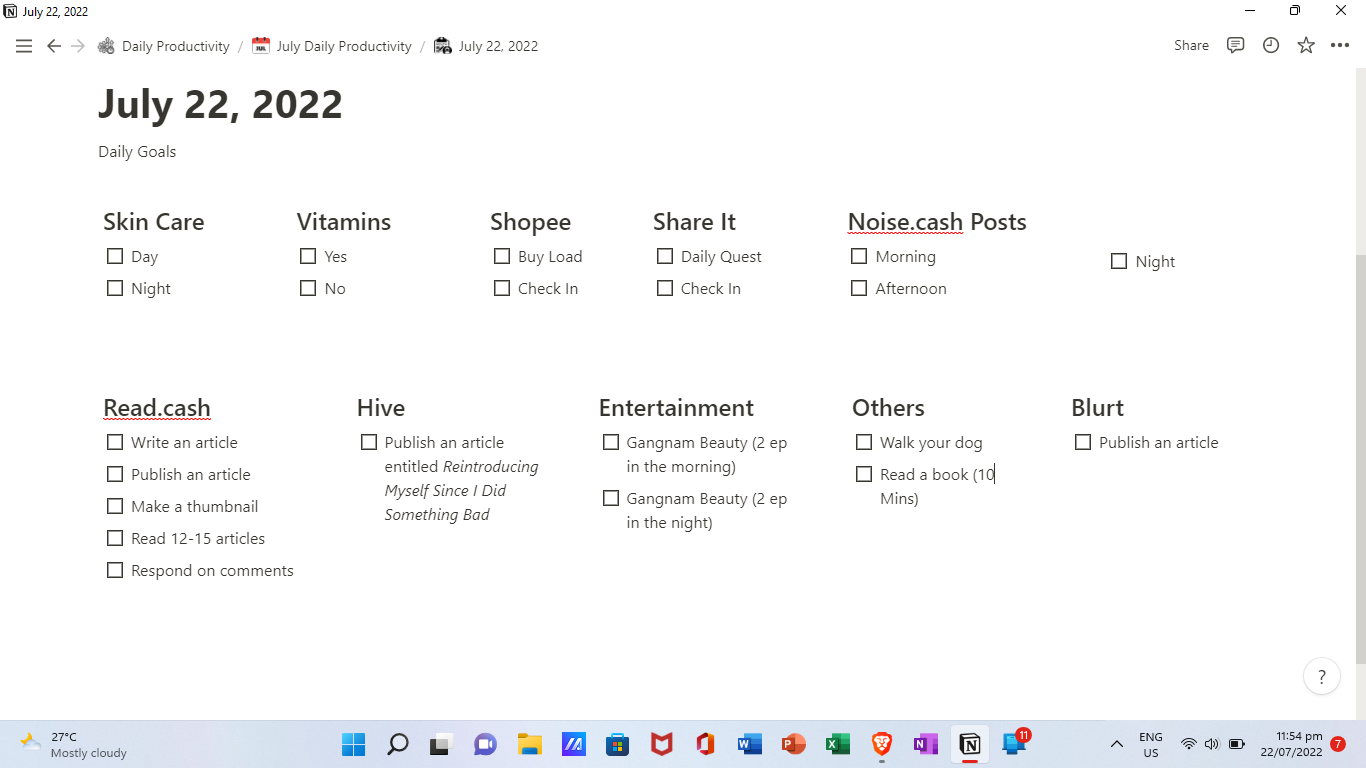Image resolution: width=1366 pixels, height=768 pixels.
Task: Open the notification center badge showing 7
Action: (x=1338, y=744)
